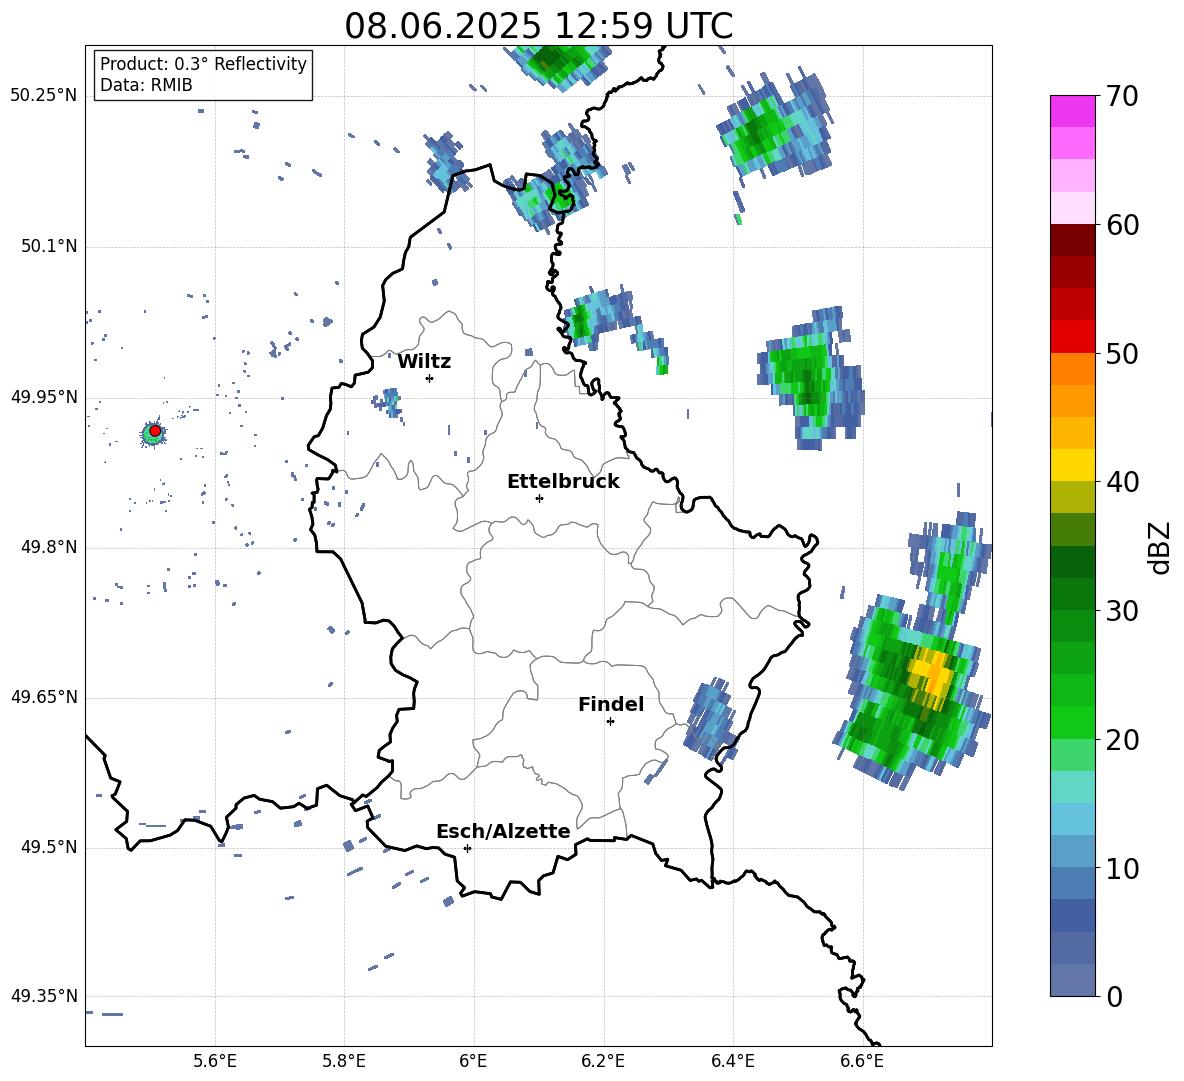The image size is (1184, 1081).
Task: Click the Findel cross marker
Action: click(610, 722)
